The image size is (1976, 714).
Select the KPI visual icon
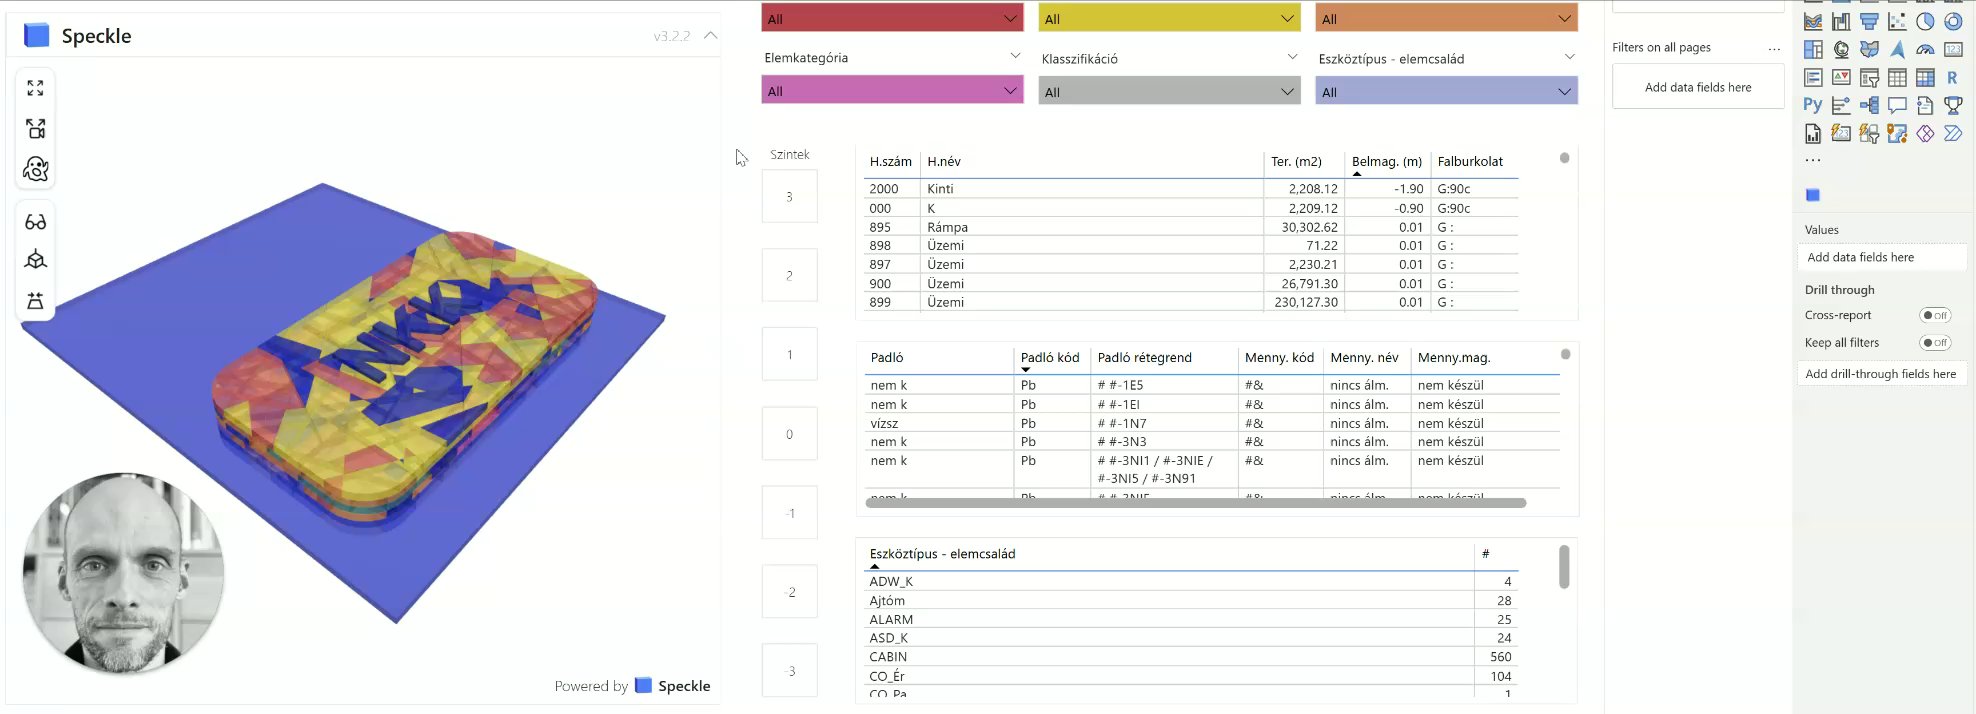1841,77
